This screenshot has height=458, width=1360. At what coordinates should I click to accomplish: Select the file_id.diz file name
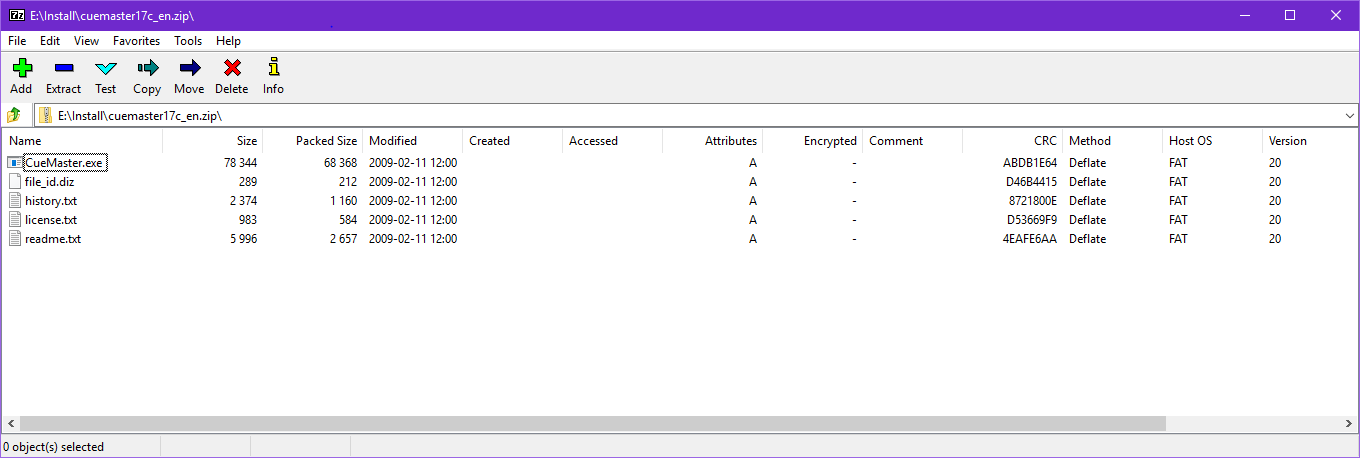50,182
